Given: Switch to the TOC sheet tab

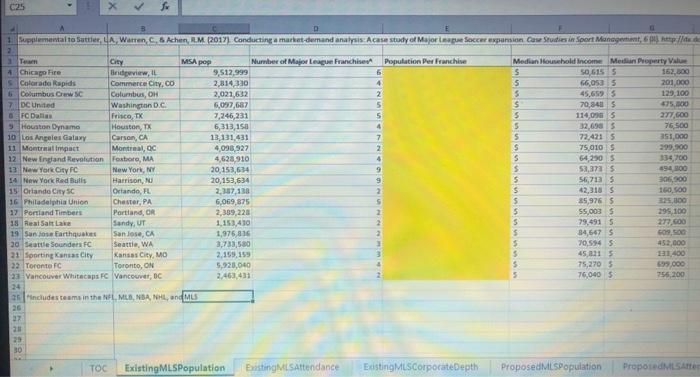Looking at the screenshot, I should pos(98,368).
